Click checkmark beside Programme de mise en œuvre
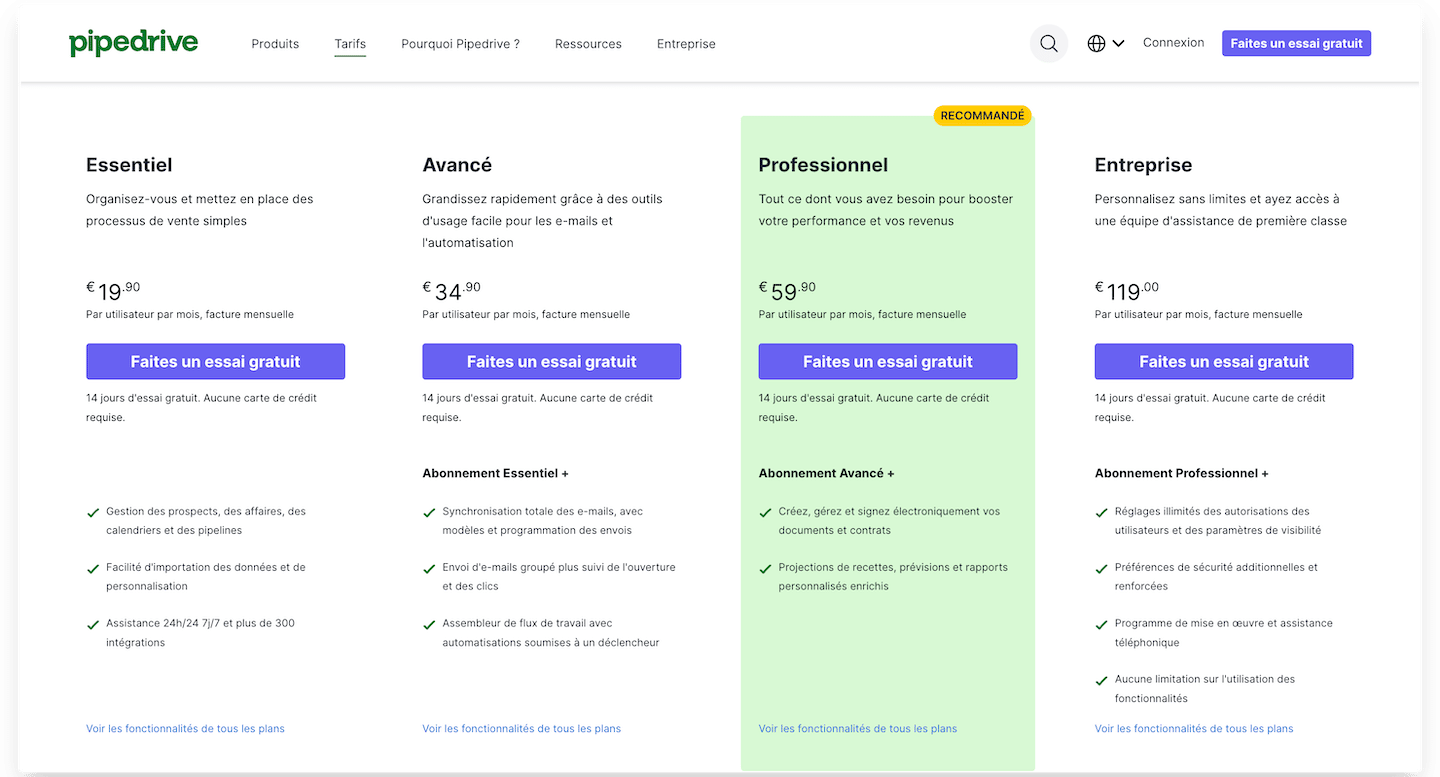This screenshot has width=1440, height=777. pos(1101,624)
